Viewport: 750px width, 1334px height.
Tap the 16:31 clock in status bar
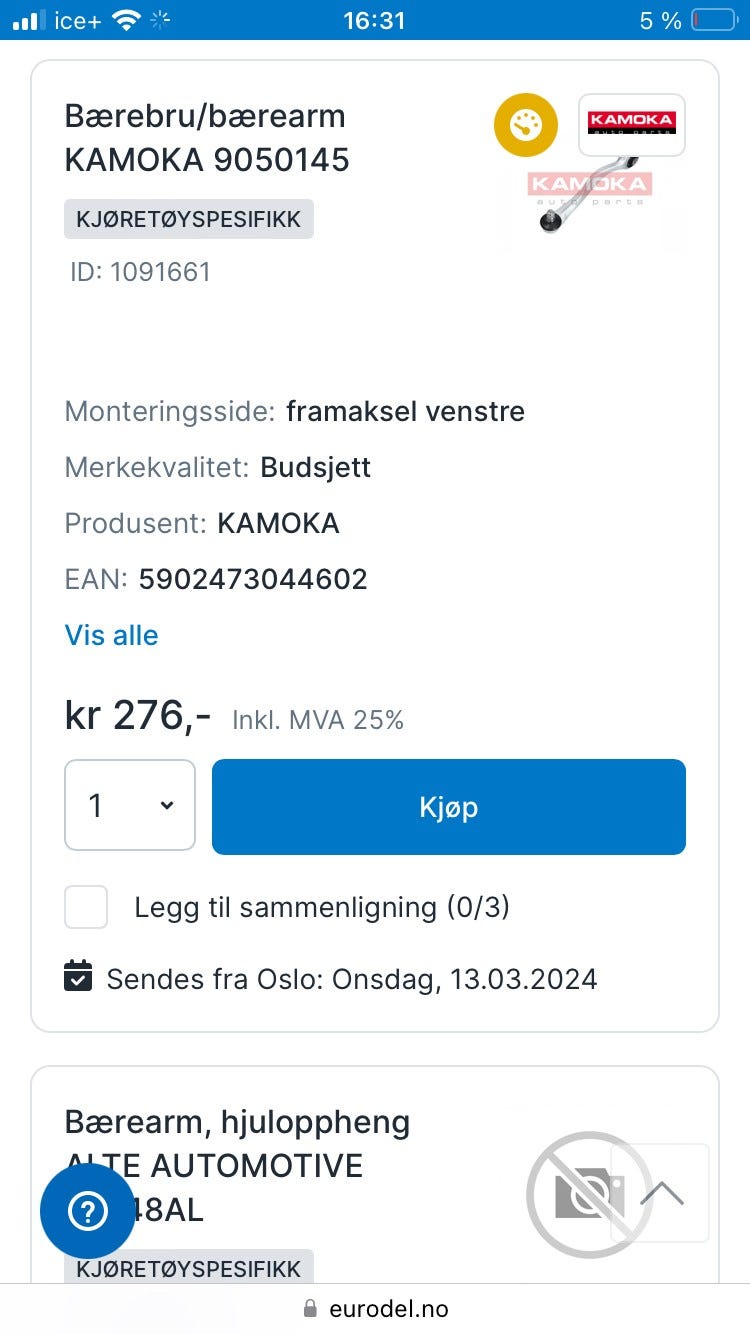(x=374, y=20)
